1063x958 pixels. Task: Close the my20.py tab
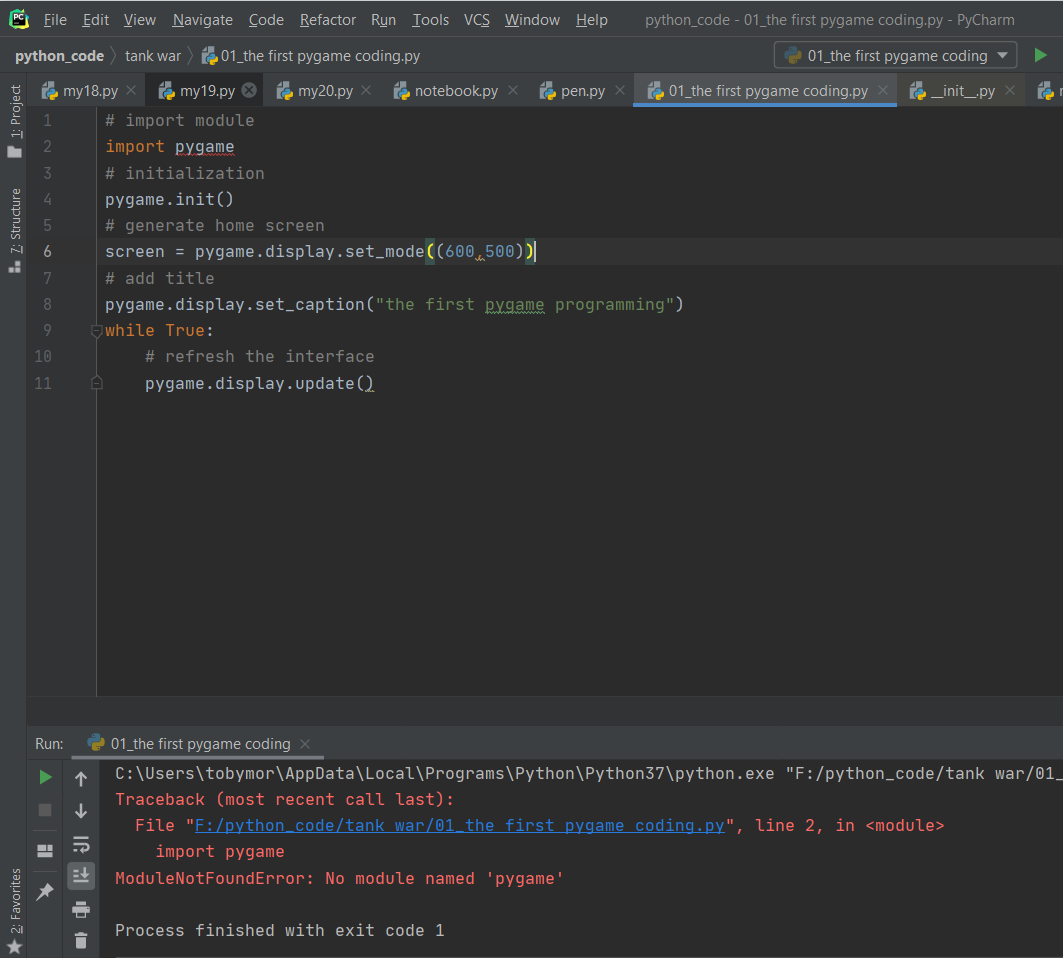(x=366, y=90)
